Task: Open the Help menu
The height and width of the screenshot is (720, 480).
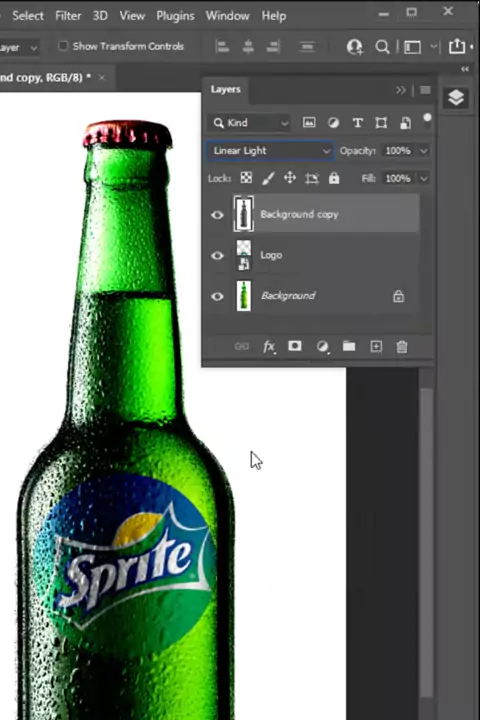Action: pos(274,16)
